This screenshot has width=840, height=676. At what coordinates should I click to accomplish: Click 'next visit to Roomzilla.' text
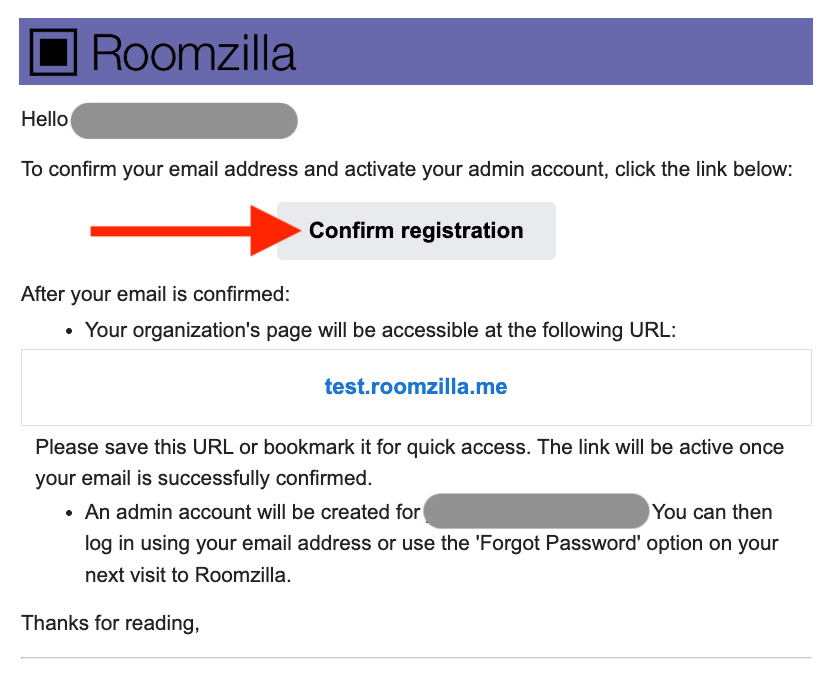[187, 575]
